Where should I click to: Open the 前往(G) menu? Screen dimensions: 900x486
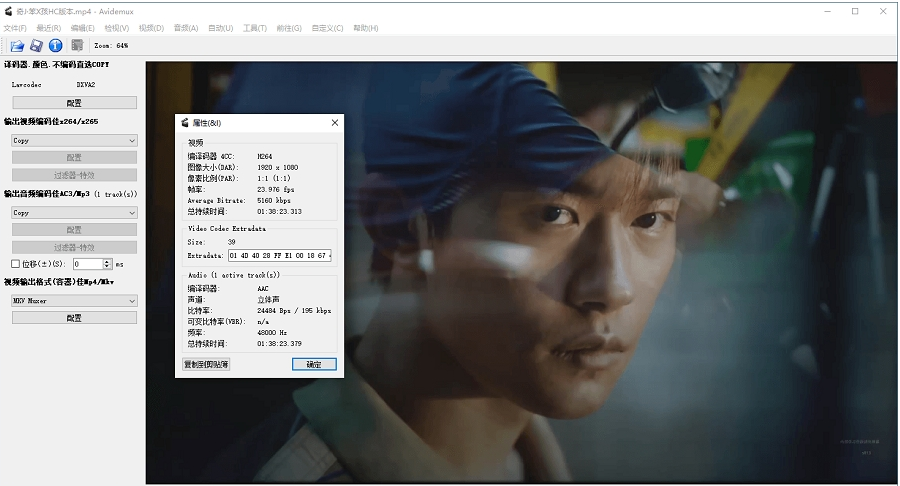click(x=289, y=28)
